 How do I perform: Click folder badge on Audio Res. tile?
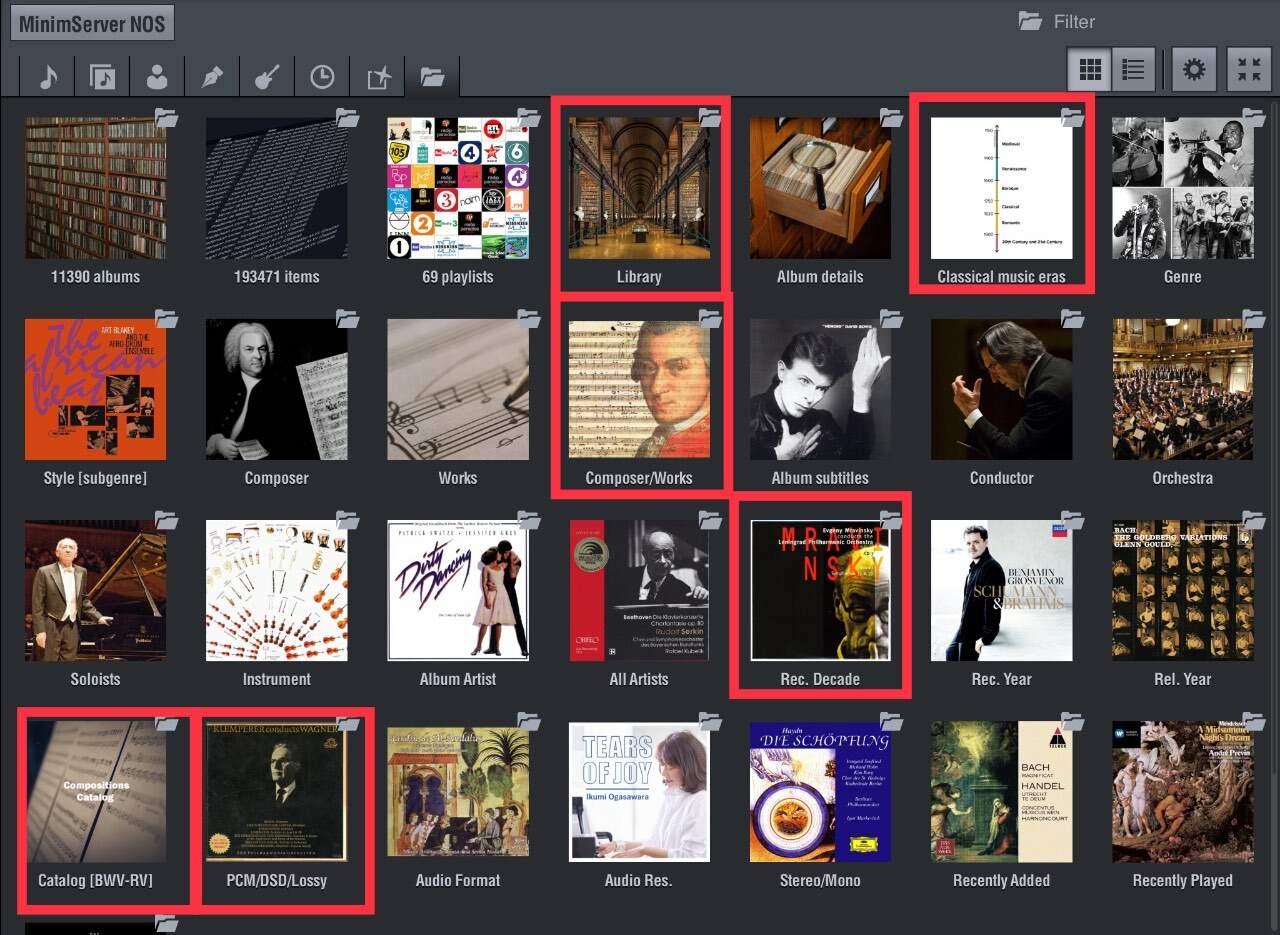(710, 721)
